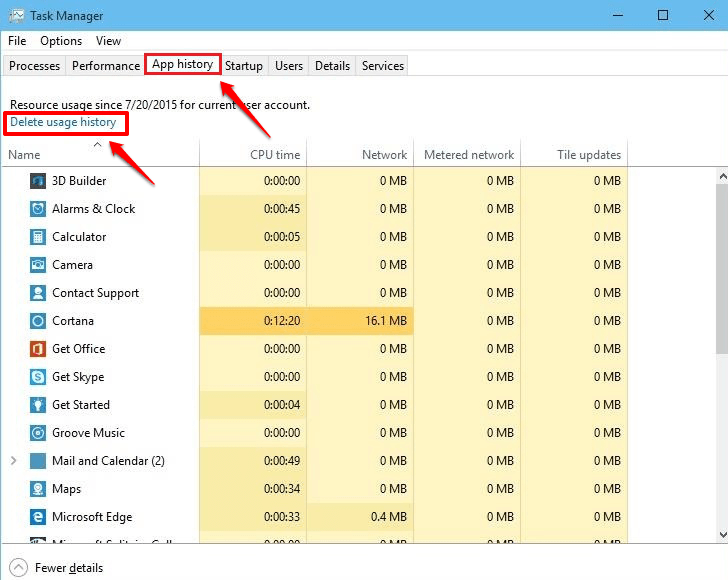Open the View menu
This screenshot has height=580, width=728.
108,41
